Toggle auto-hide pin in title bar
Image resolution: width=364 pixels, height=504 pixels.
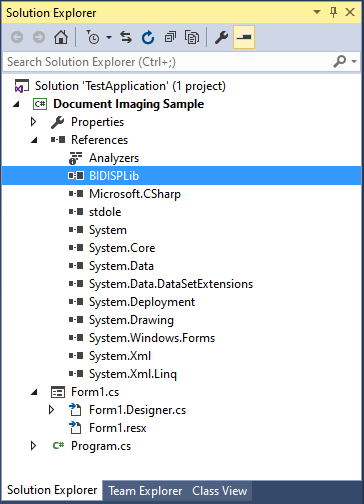[333, 13]
